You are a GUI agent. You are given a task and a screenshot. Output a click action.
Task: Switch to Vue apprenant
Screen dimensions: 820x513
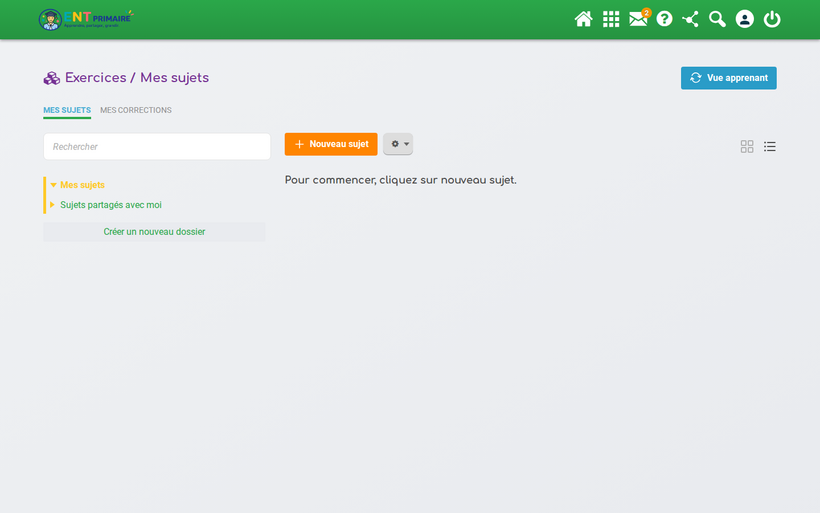[728, 78]
